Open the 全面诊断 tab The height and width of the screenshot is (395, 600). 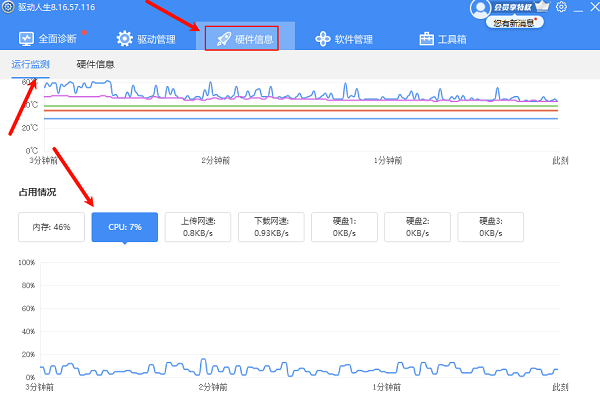48,39
